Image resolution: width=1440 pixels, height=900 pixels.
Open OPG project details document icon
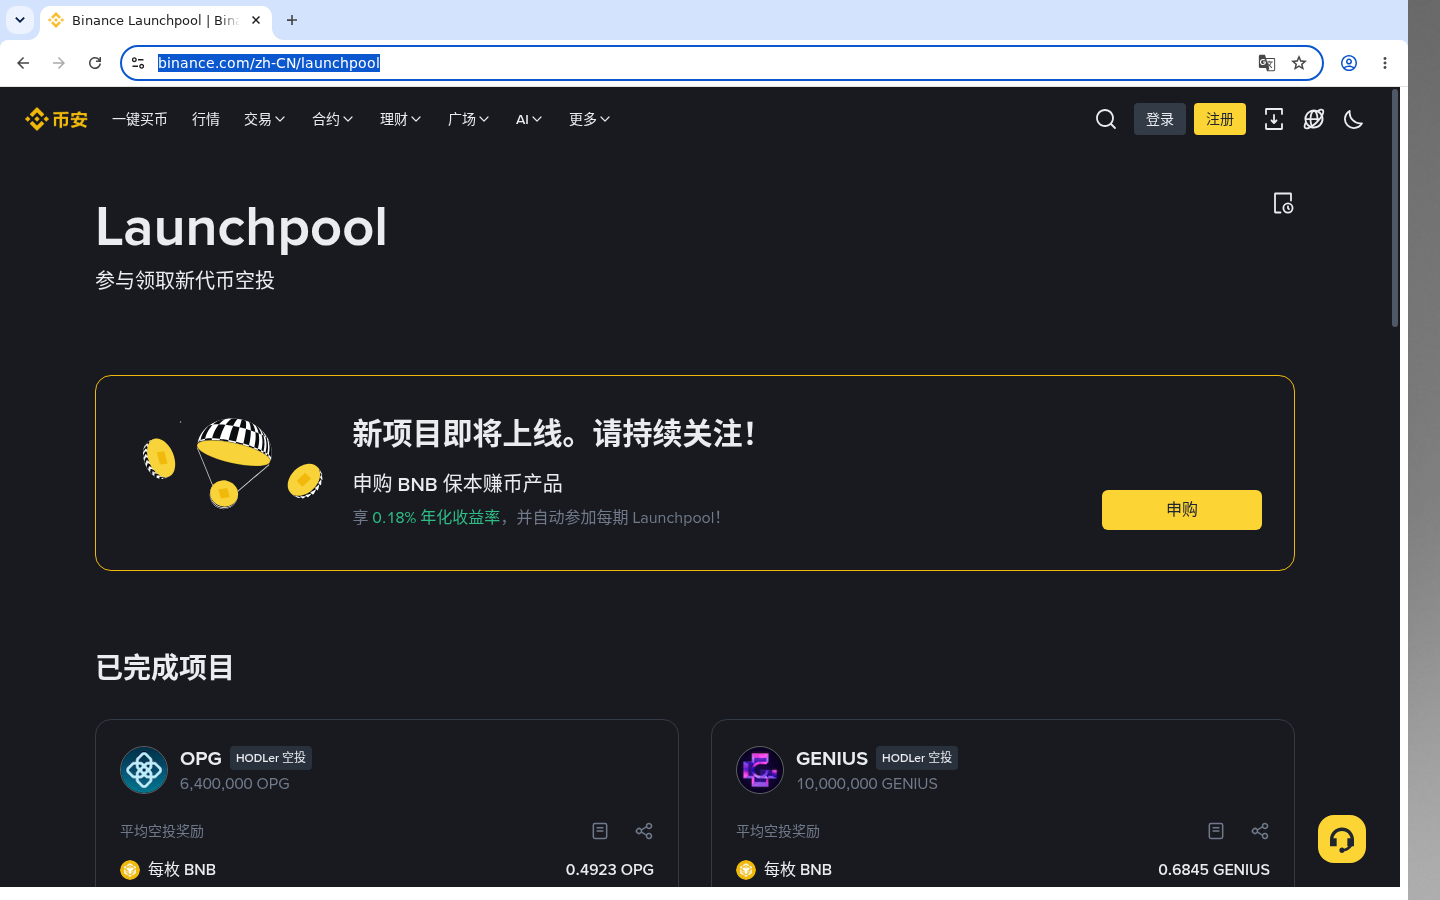(x=600, y=831)
